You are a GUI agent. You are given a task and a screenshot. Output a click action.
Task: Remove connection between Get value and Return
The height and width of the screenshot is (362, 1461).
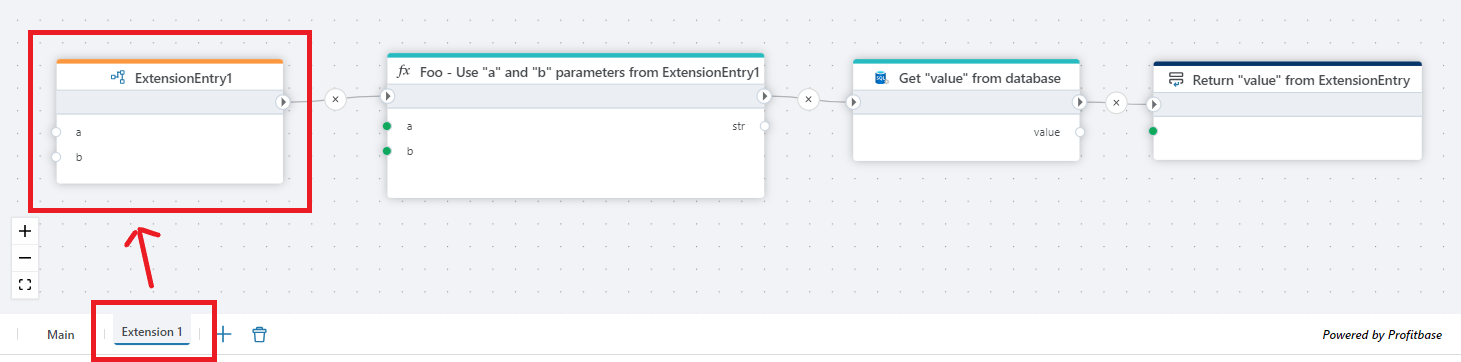coord(1117,101)
